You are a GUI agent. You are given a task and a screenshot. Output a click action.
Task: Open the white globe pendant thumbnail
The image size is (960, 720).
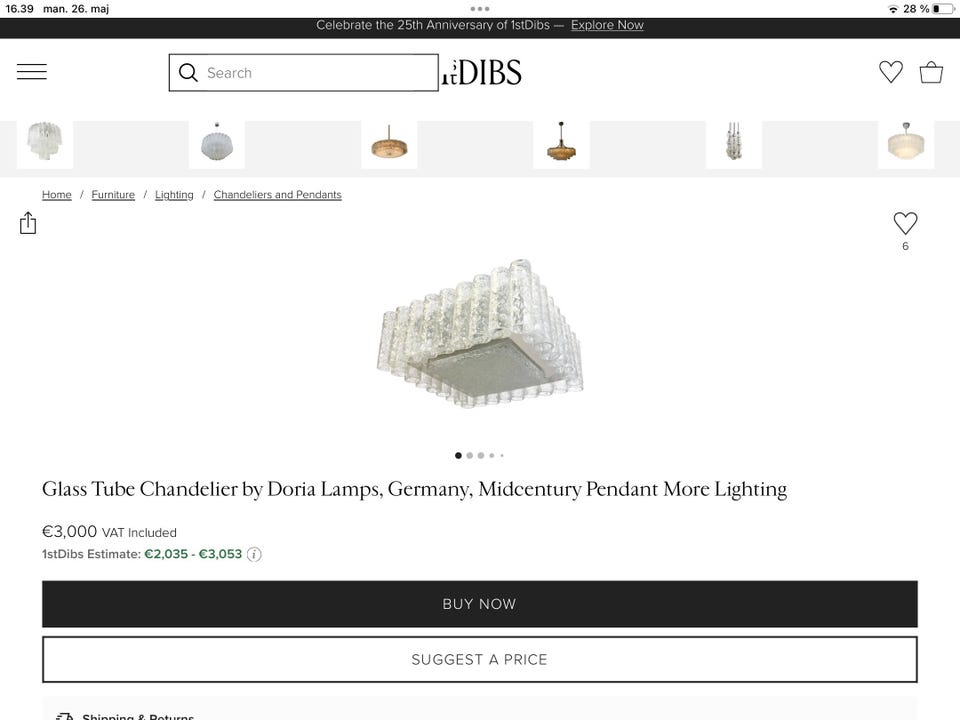(217, 144)
